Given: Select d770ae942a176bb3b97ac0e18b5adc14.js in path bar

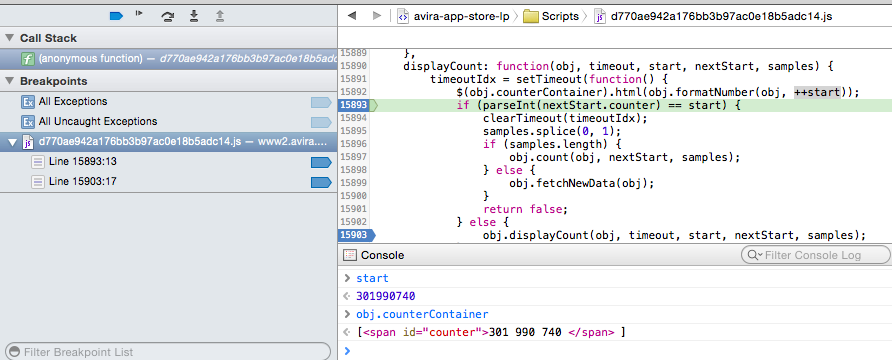Looking at the screenshot, I should (x=721, y=16).
